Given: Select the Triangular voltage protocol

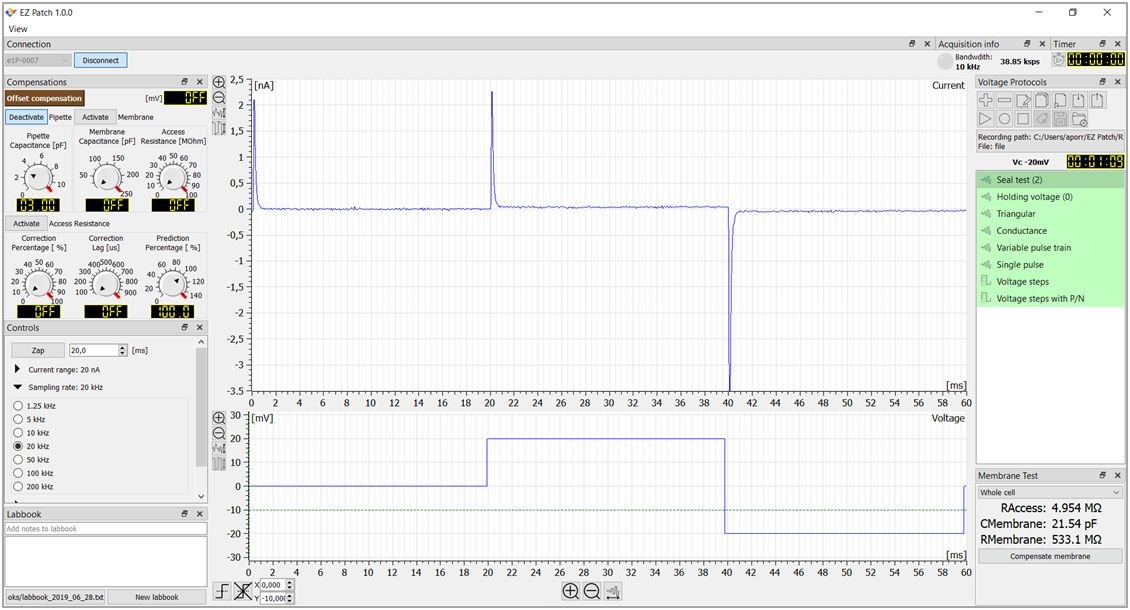Looking at the screenshot, I should [x=1015, y=214].
